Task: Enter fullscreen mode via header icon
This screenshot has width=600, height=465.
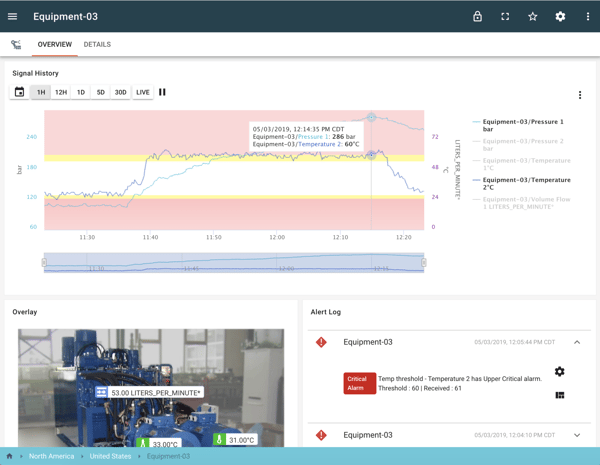Action: (x=505, y=17)
